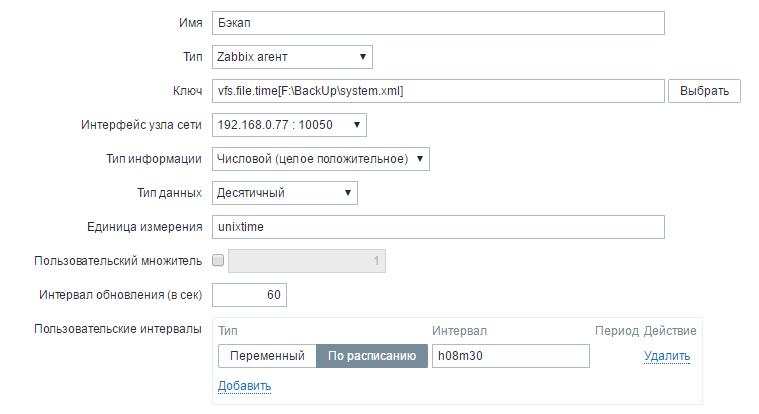
Task: Click the Добавить link
Action: (244, 385)
